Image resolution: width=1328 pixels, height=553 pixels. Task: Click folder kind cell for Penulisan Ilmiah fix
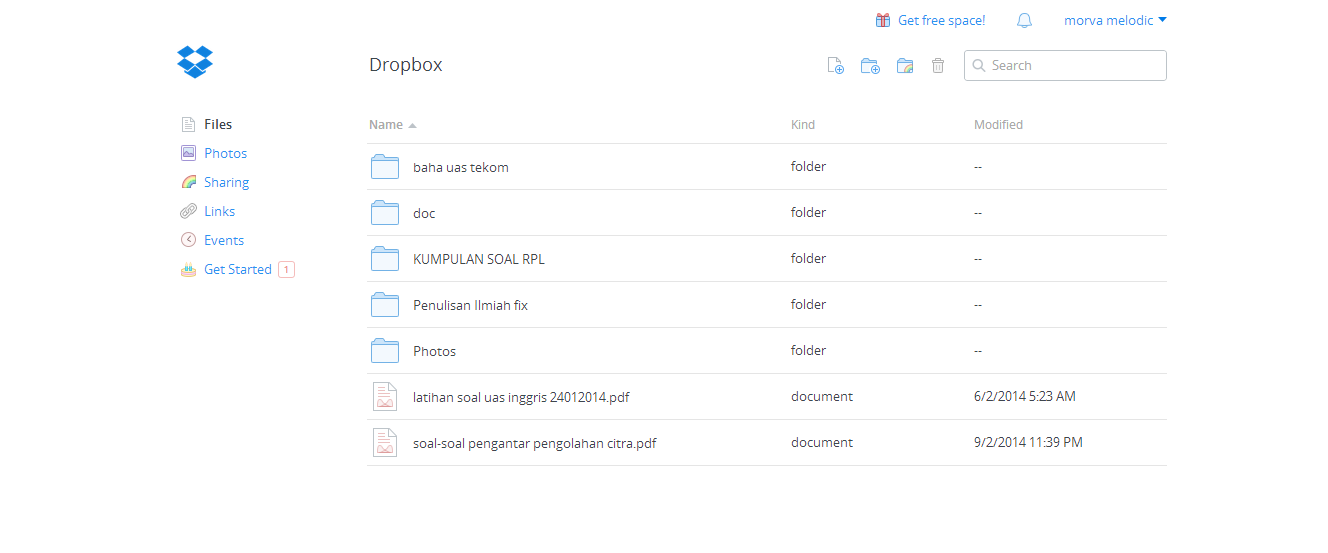(808, 304)
